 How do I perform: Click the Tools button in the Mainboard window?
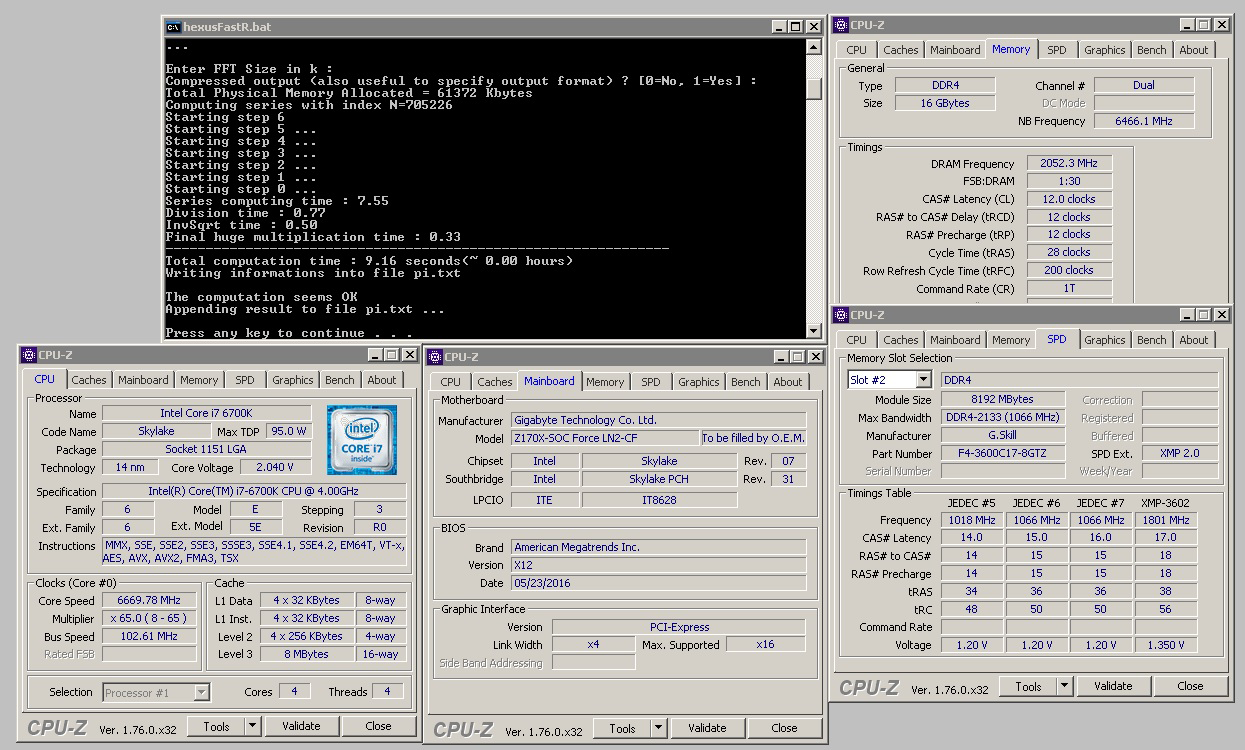[622, 729]
